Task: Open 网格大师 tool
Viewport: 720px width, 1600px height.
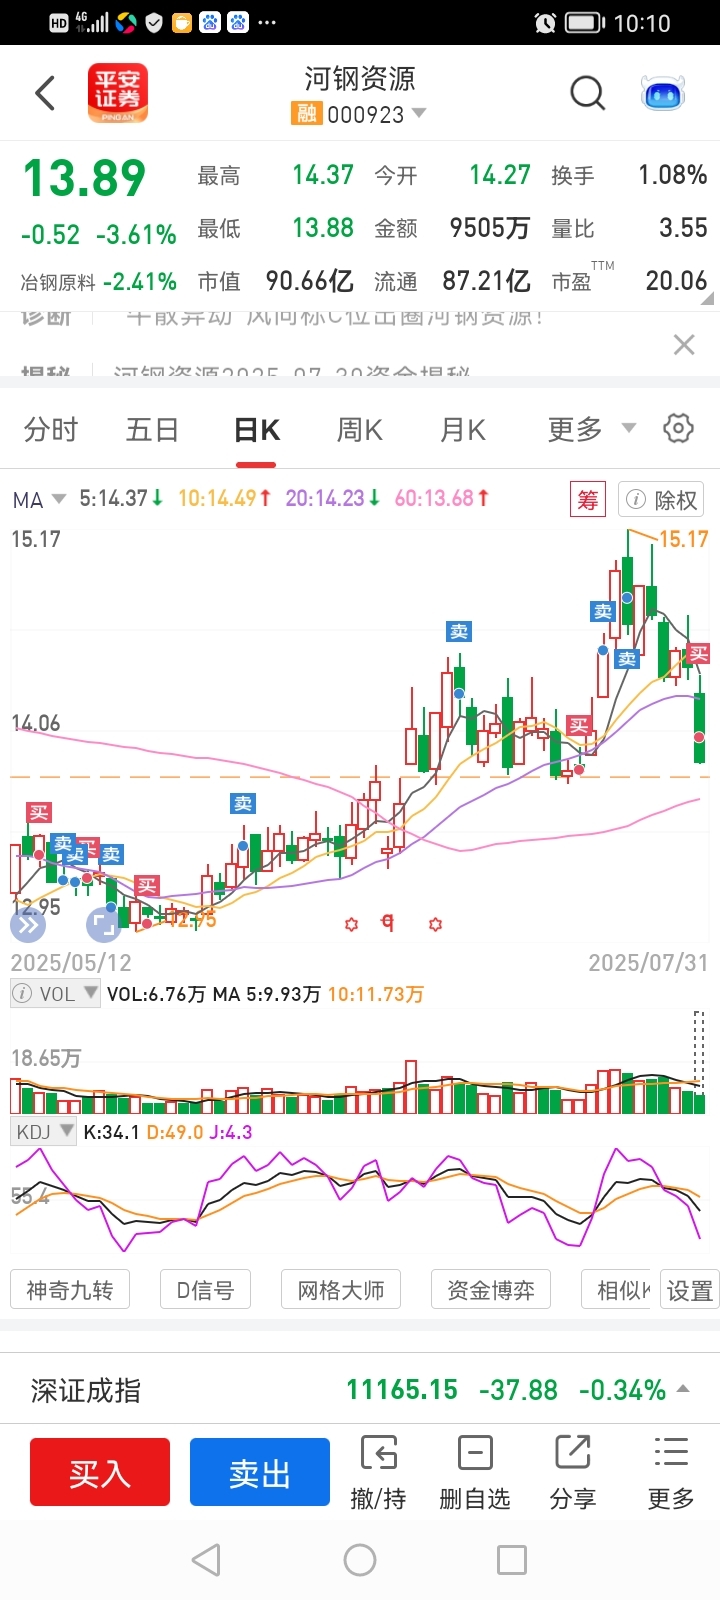Action: tap(341, 1290)
